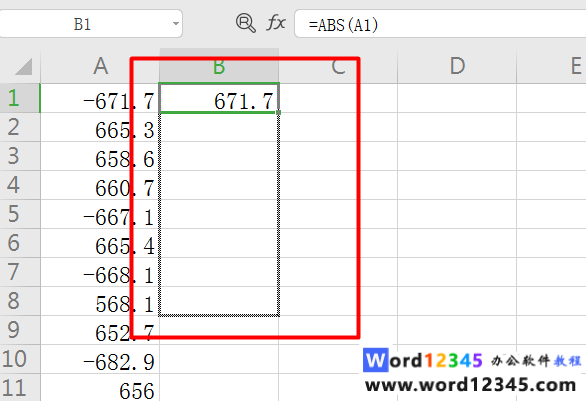Select column B header

(x=219, y=66)
